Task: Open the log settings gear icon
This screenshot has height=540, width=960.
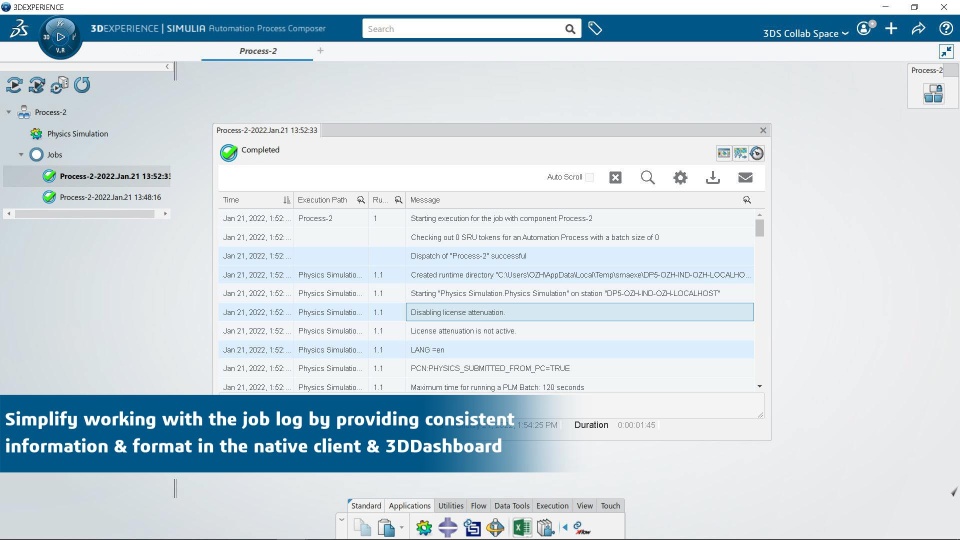Action: click(x=680, y=178)
